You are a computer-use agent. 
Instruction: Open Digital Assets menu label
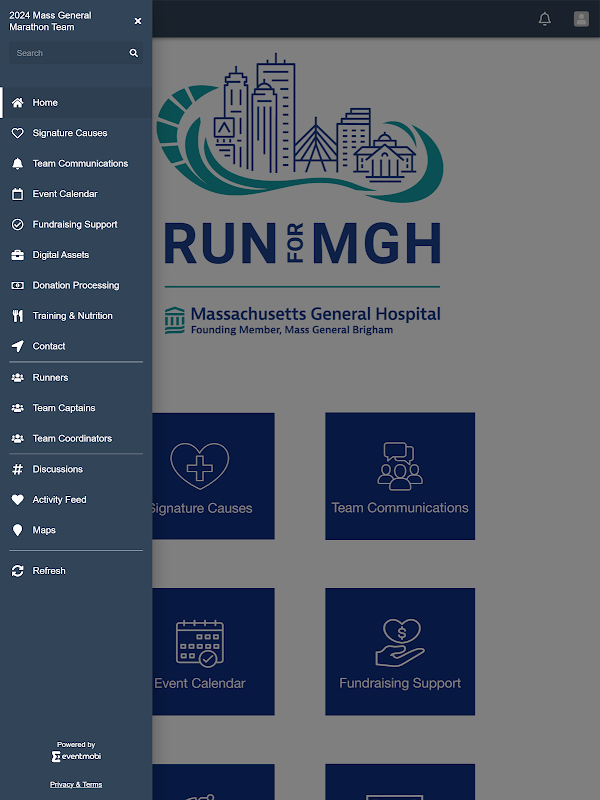61,255
